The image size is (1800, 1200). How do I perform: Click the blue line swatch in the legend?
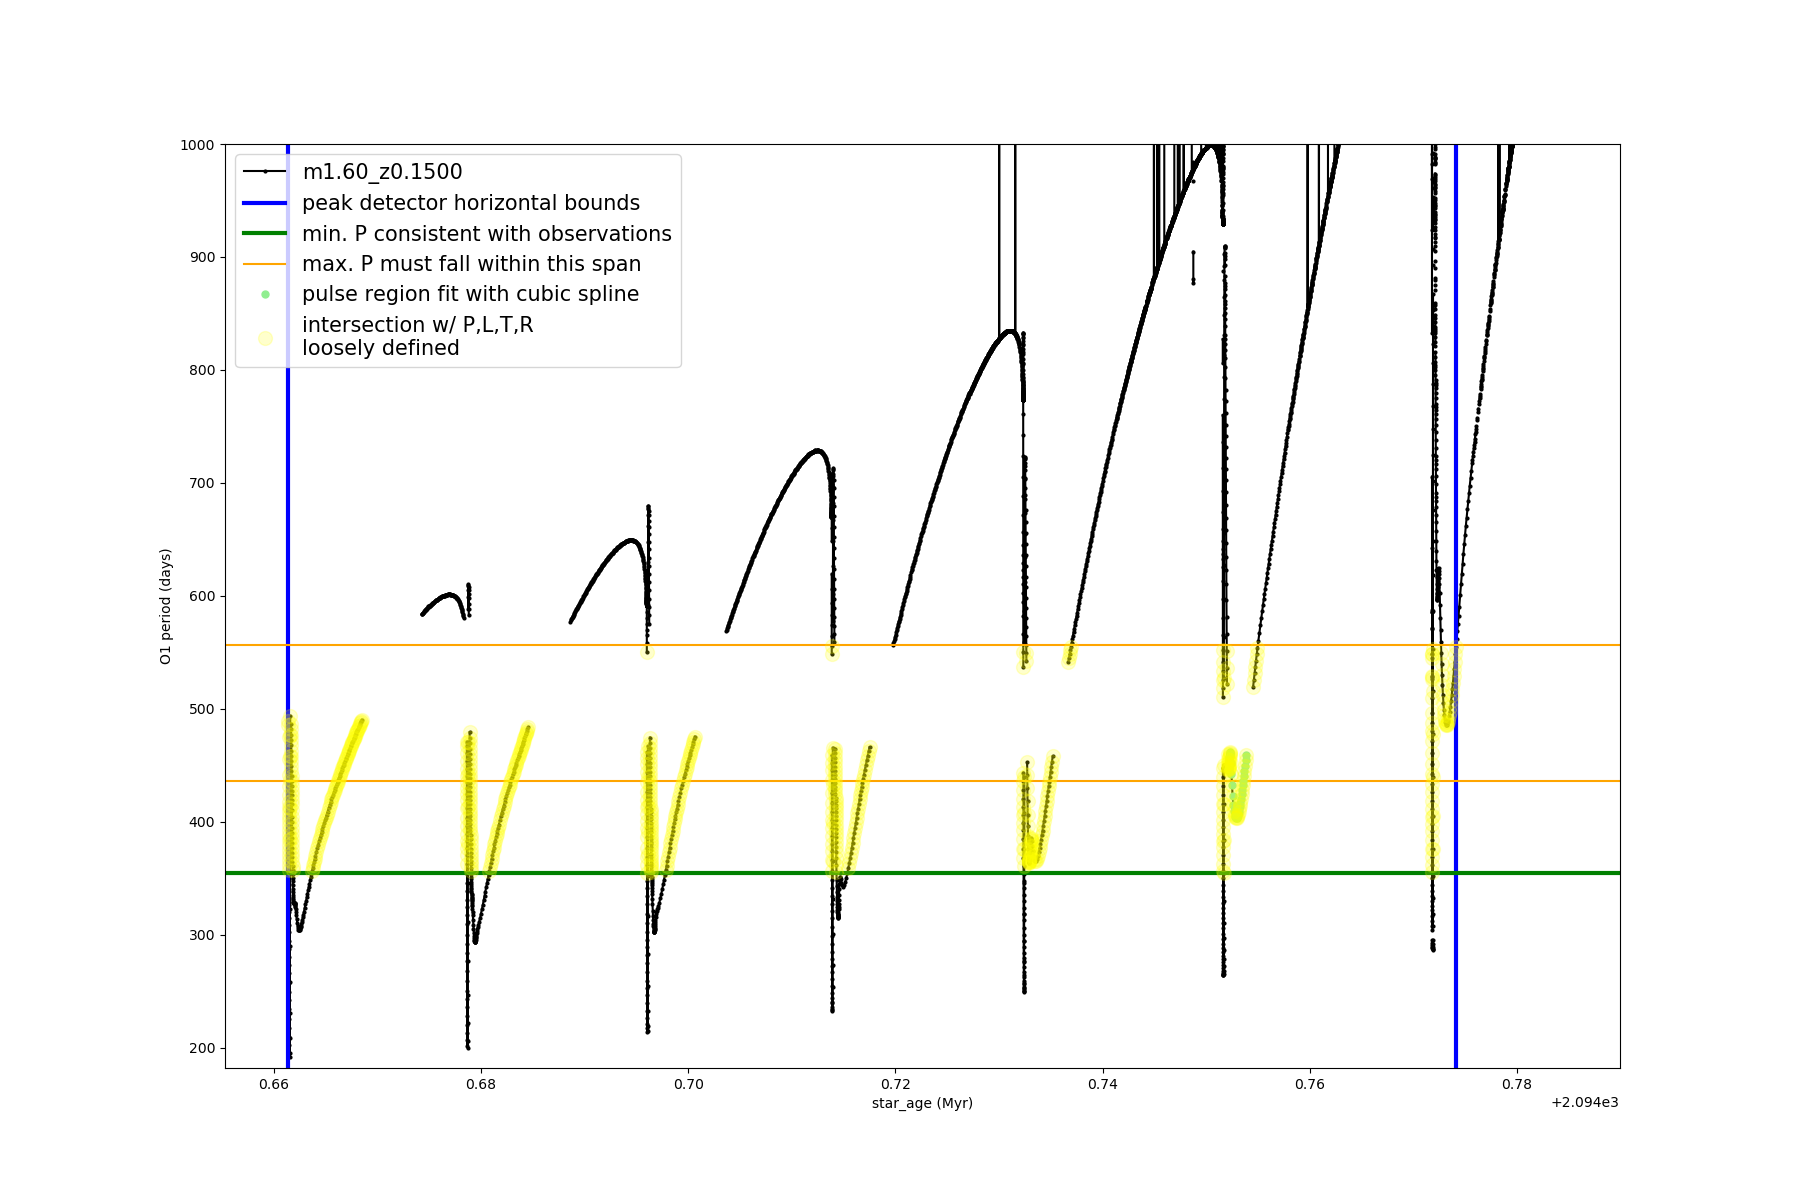tap(265, 203)
